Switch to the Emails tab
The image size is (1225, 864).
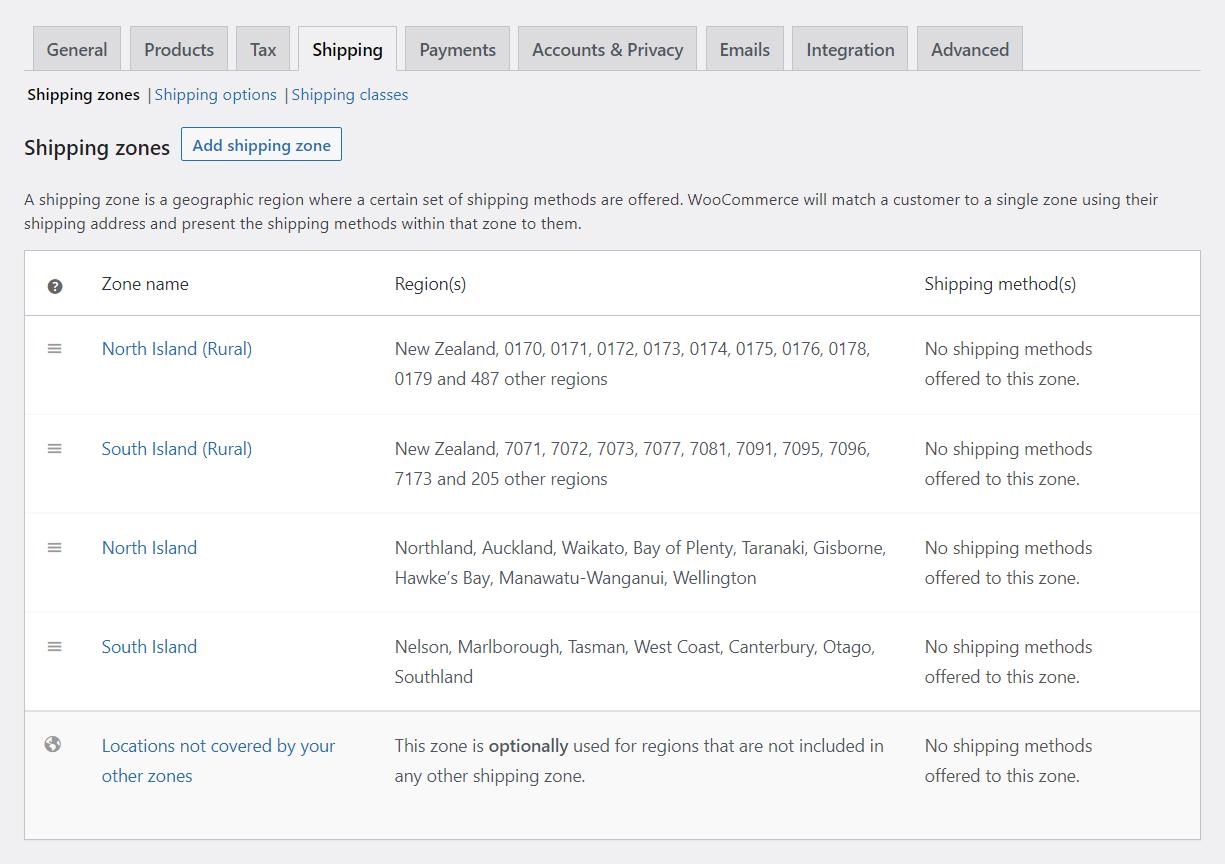click(744, 50)
